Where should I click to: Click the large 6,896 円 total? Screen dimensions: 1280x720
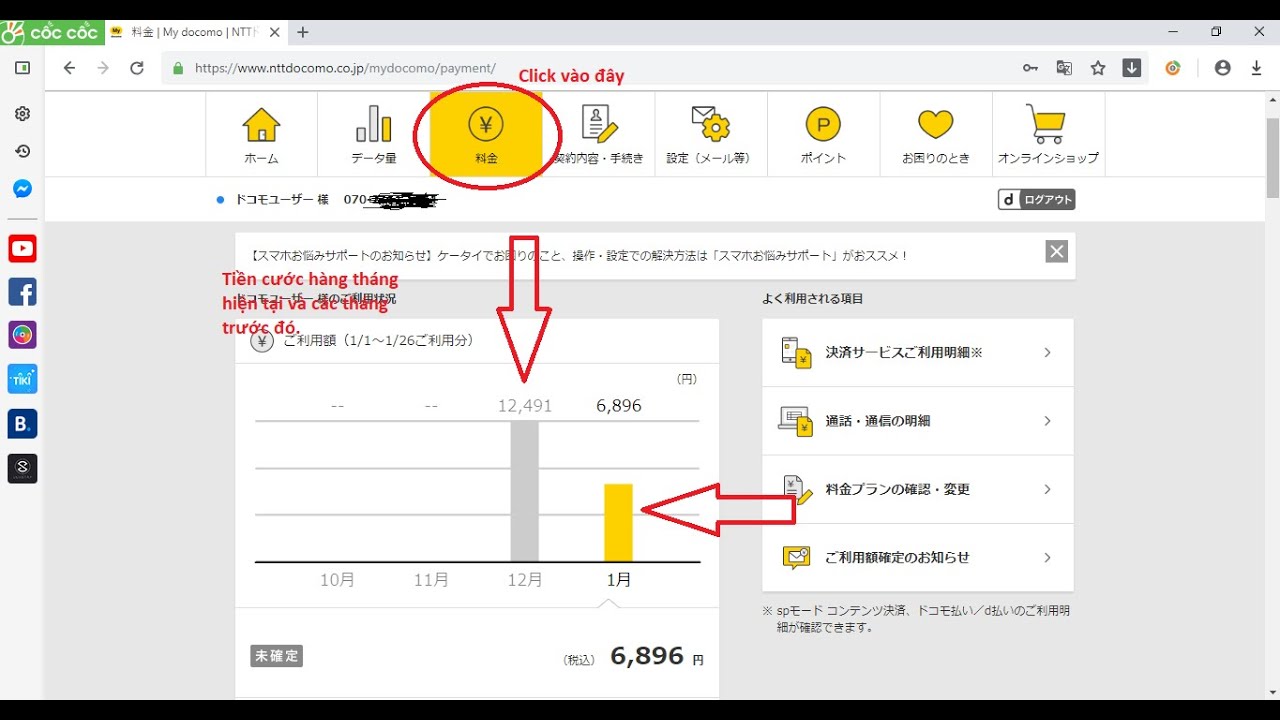(x=656, y=656)
